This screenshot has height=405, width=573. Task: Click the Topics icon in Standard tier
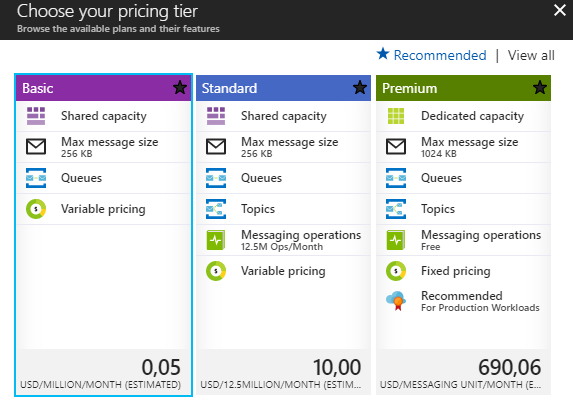pos(216,209)
